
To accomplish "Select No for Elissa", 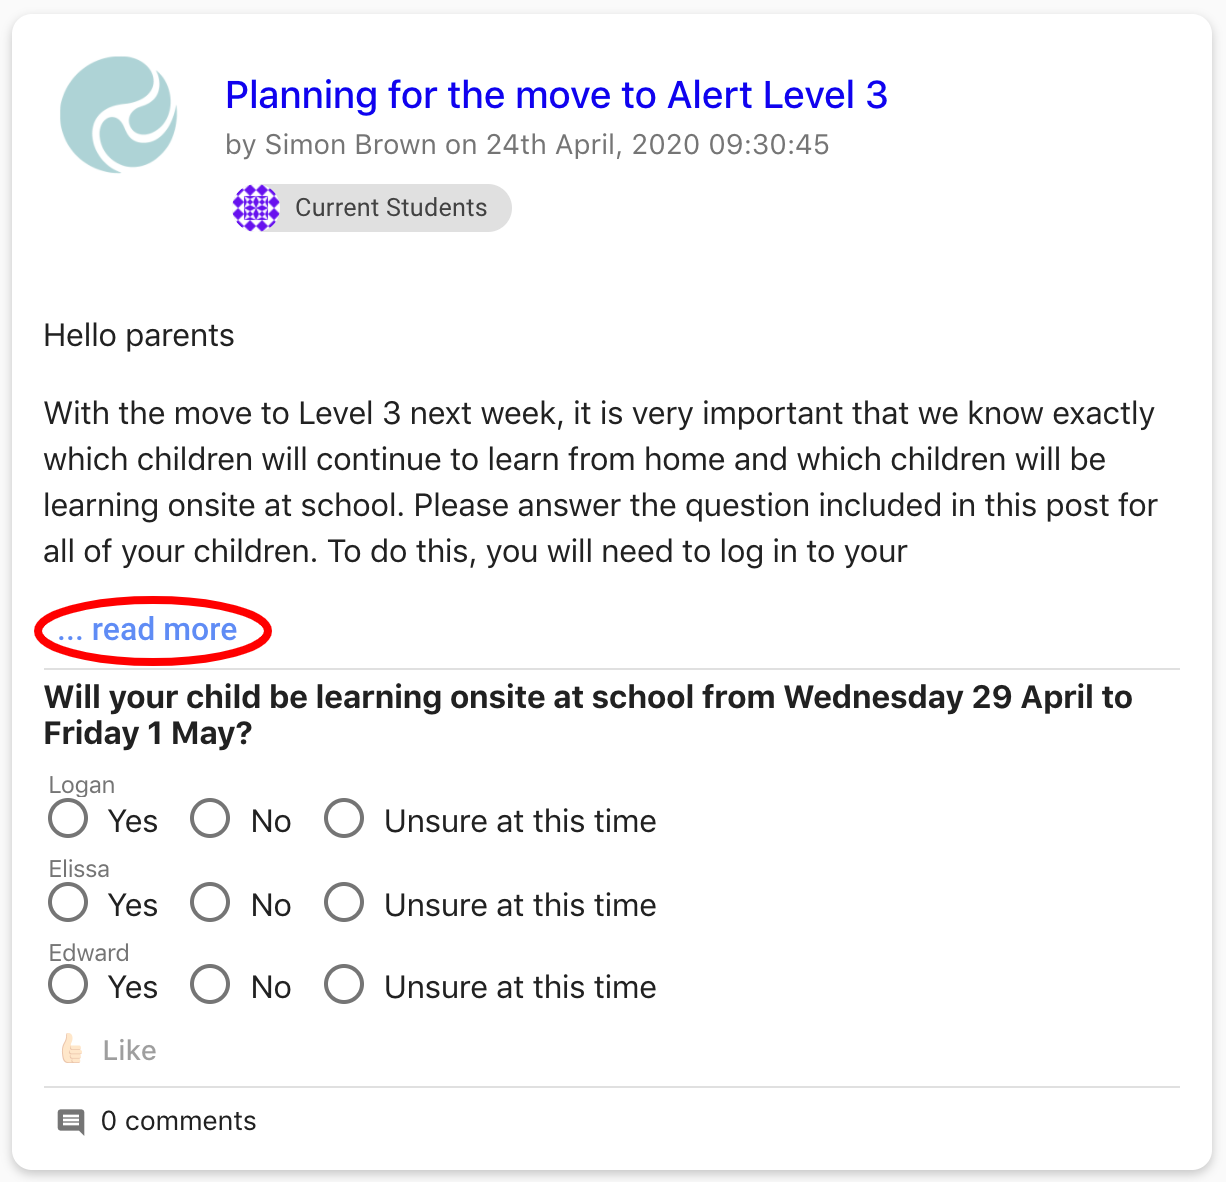I will pyautogui.click(x=211, y=903).
